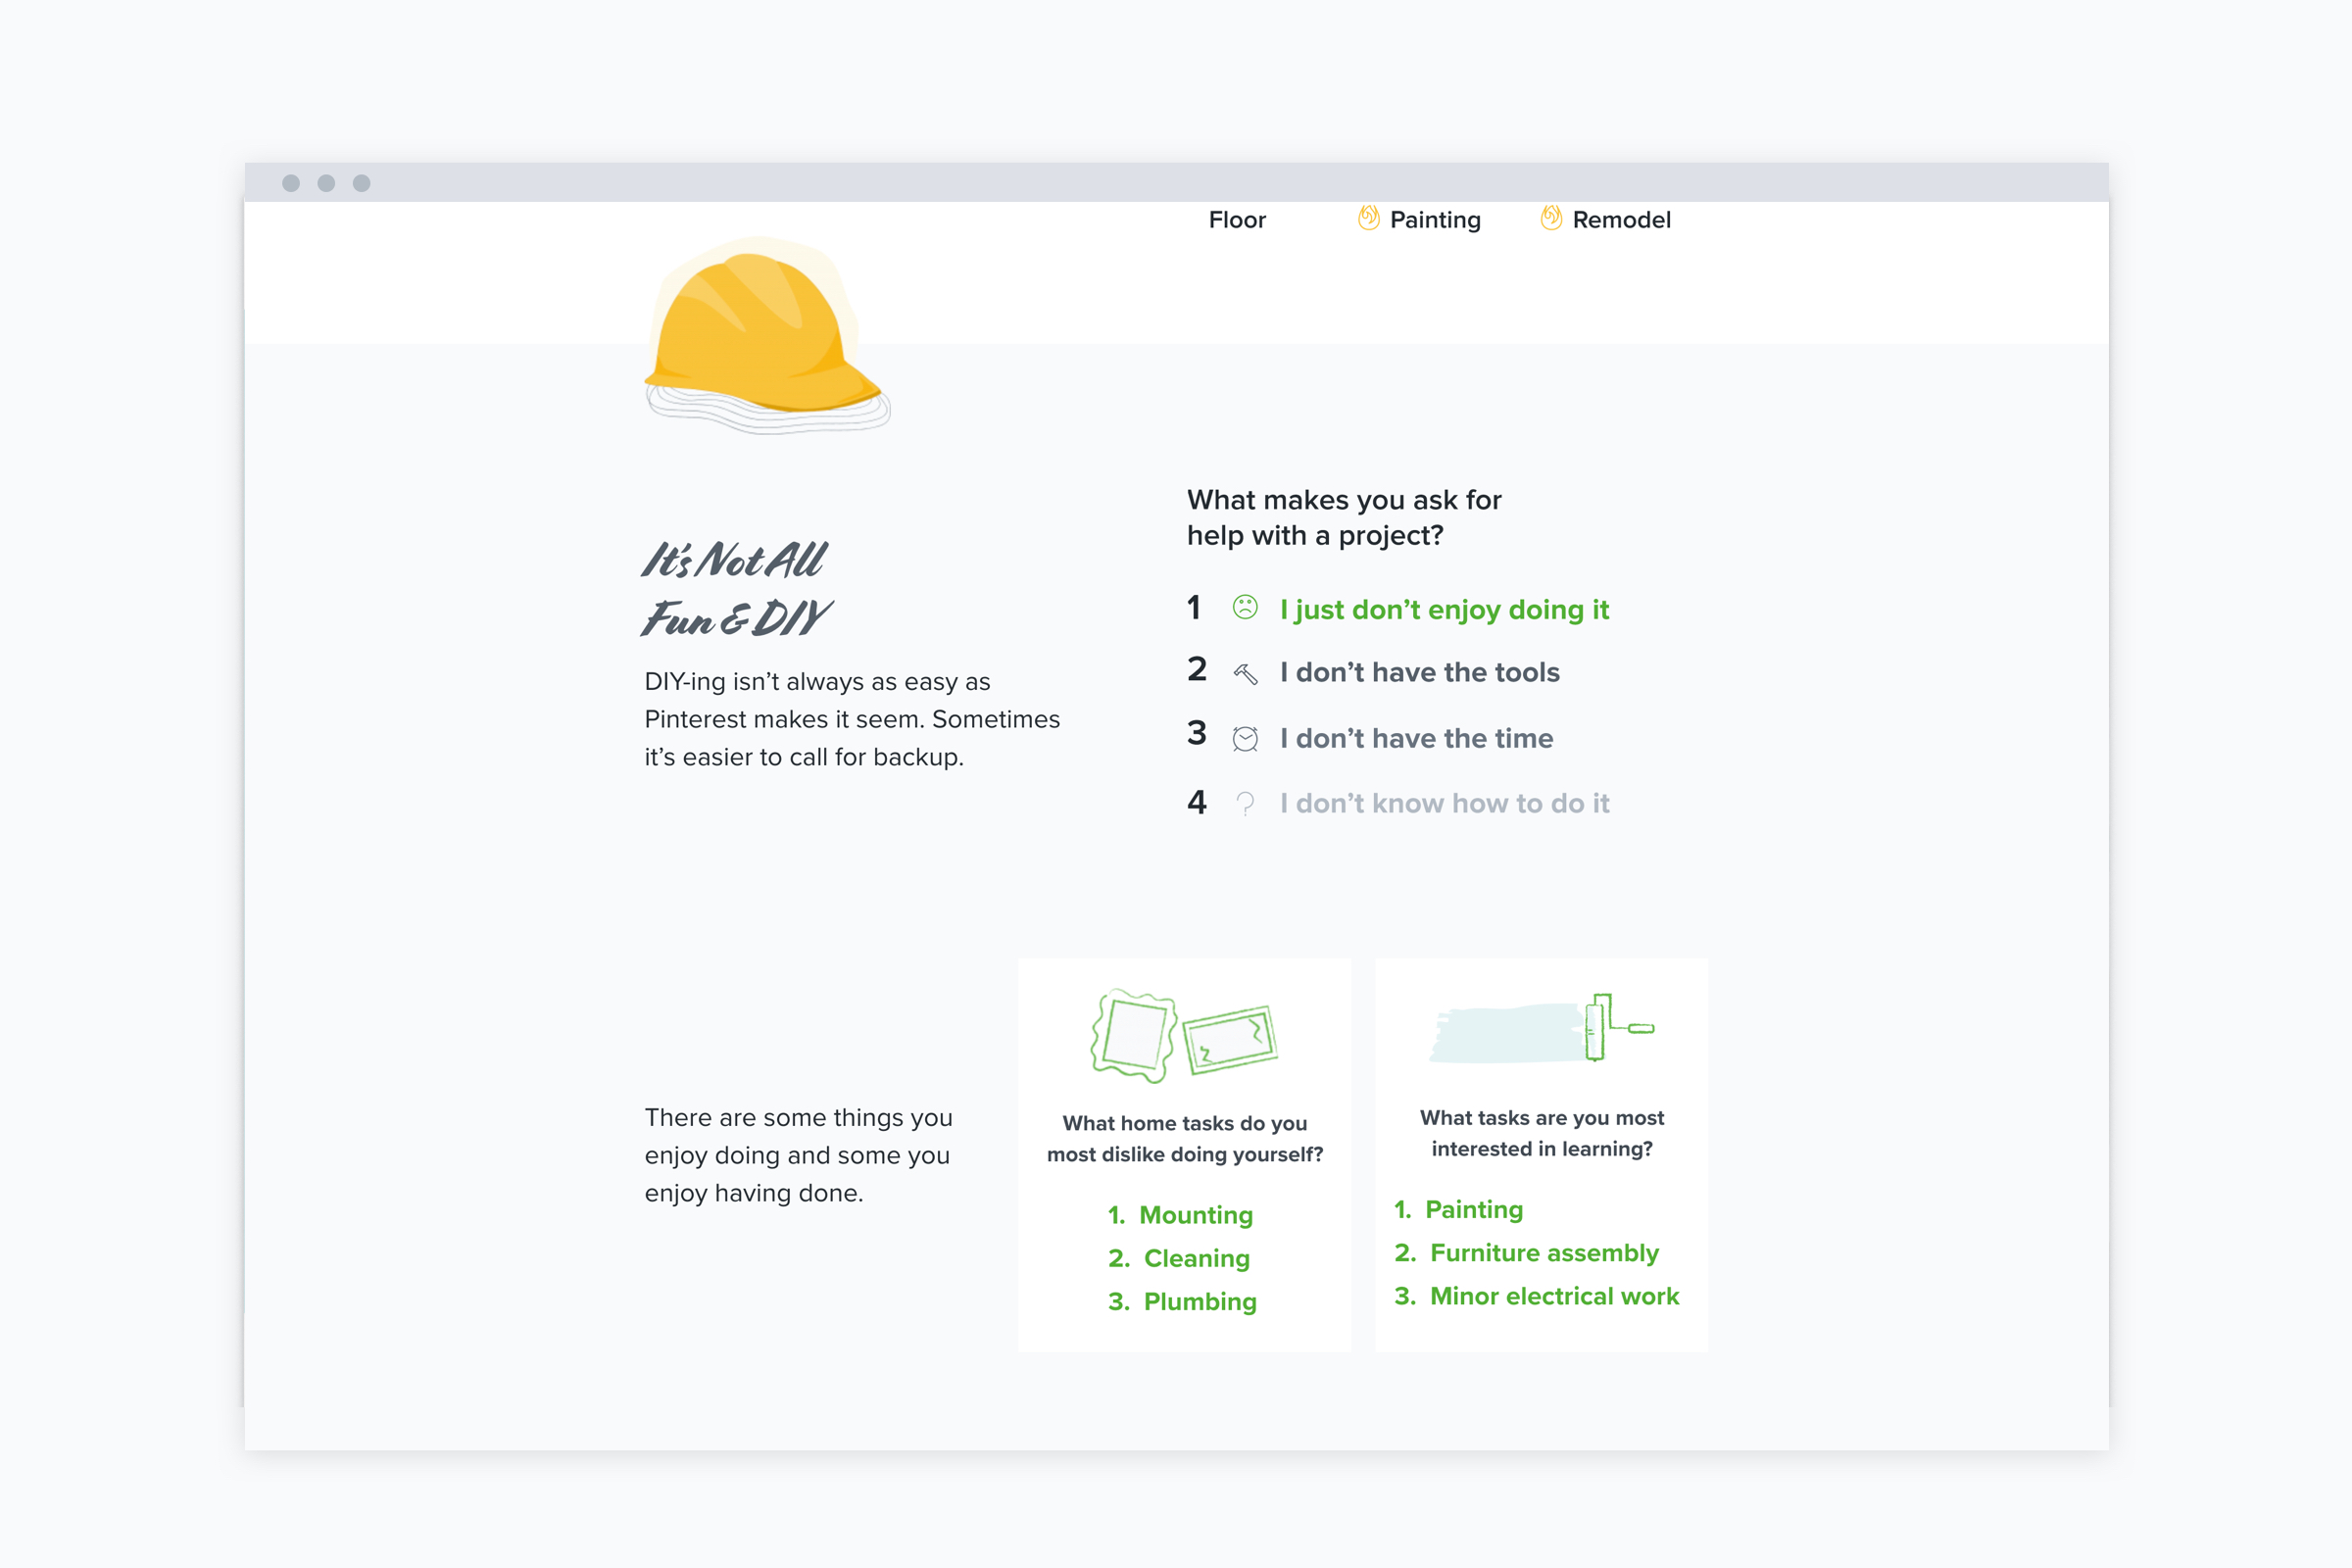The height and width of the screenshot is (1568, 2352).
Task: Click the hammer tools icon
Action: point(1245,674)
